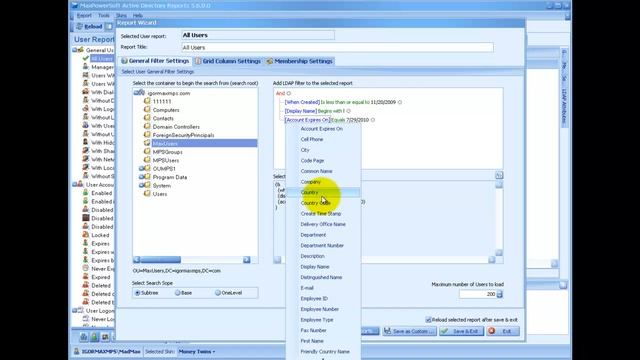Image resolution: width=640 pixels, height=360 pixels.
Task: Open the Expired users report icon
Action: pyautogui.click(x=86, y=277)
